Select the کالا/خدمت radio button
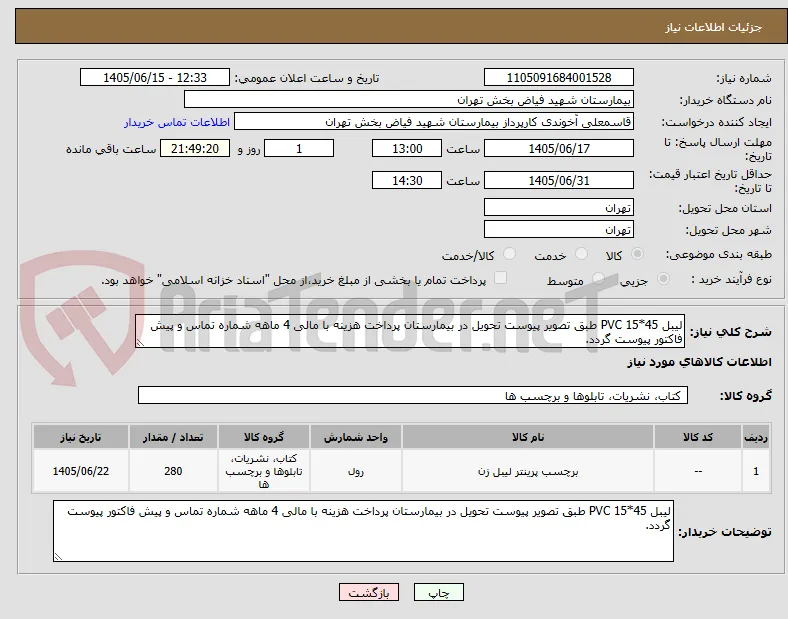The height and width of the screenshot is (619, 788). (510, 254)
